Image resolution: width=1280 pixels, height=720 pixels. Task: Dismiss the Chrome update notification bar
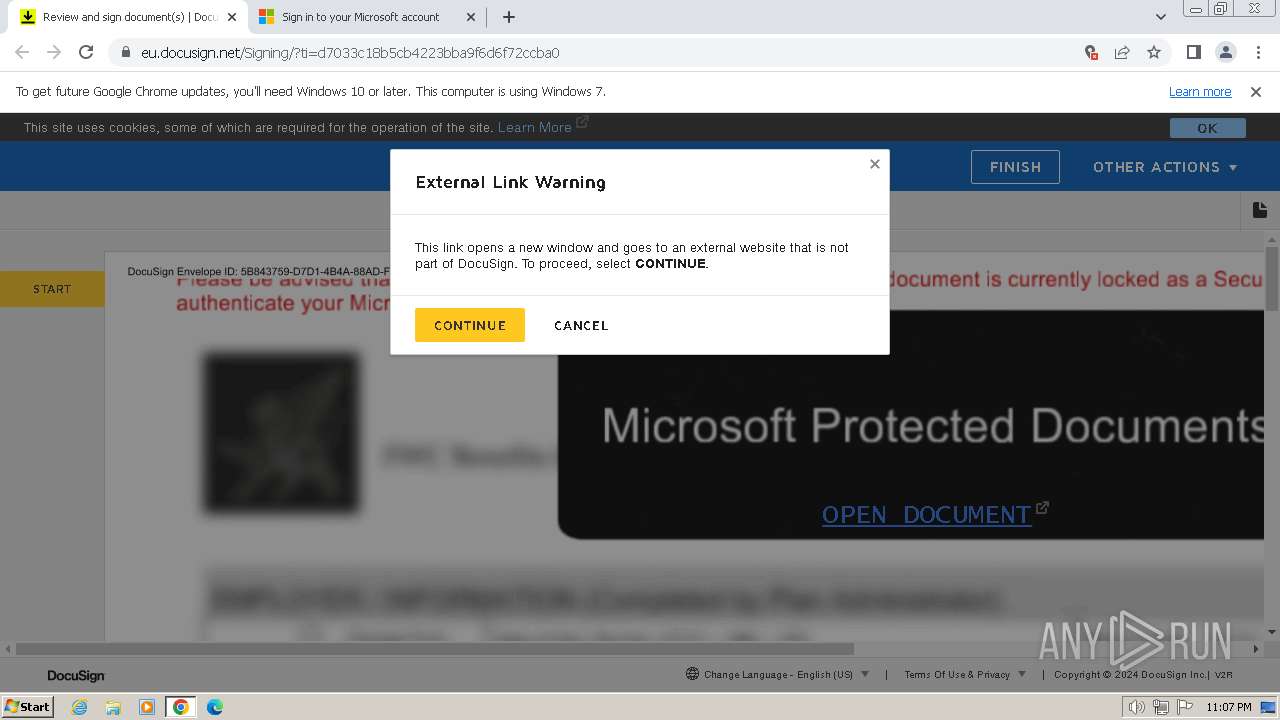(x=1256, y=91)
